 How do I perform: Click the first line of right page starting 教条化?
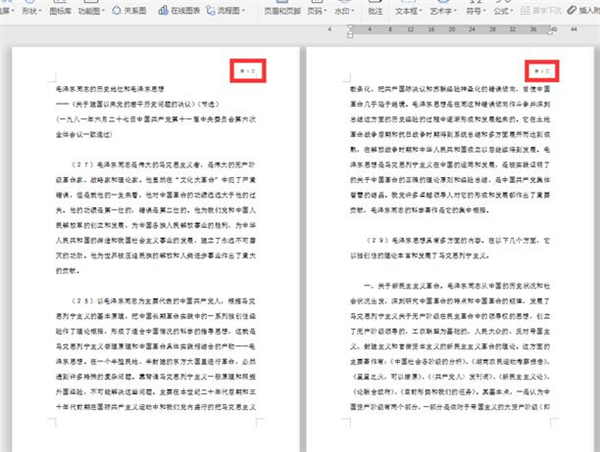[x=450, y=89]
